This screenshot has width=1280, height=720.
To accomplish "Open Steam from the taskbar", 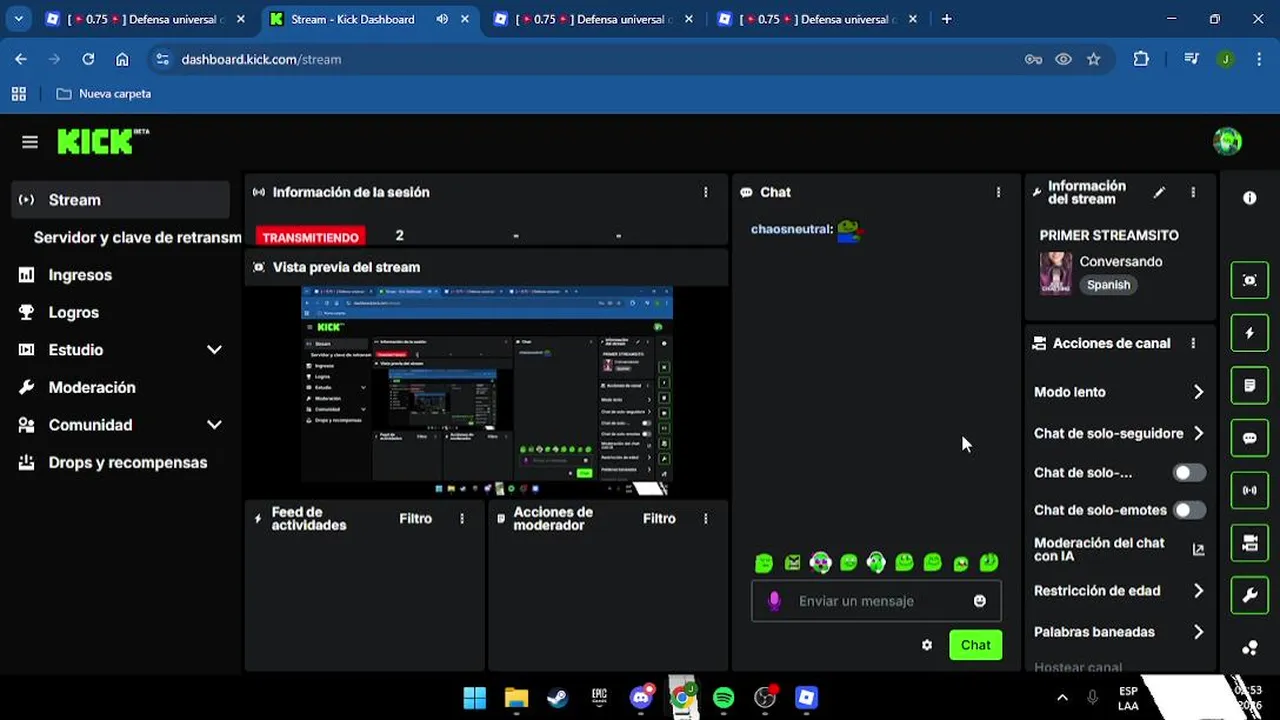I will [x=558, y=697].
